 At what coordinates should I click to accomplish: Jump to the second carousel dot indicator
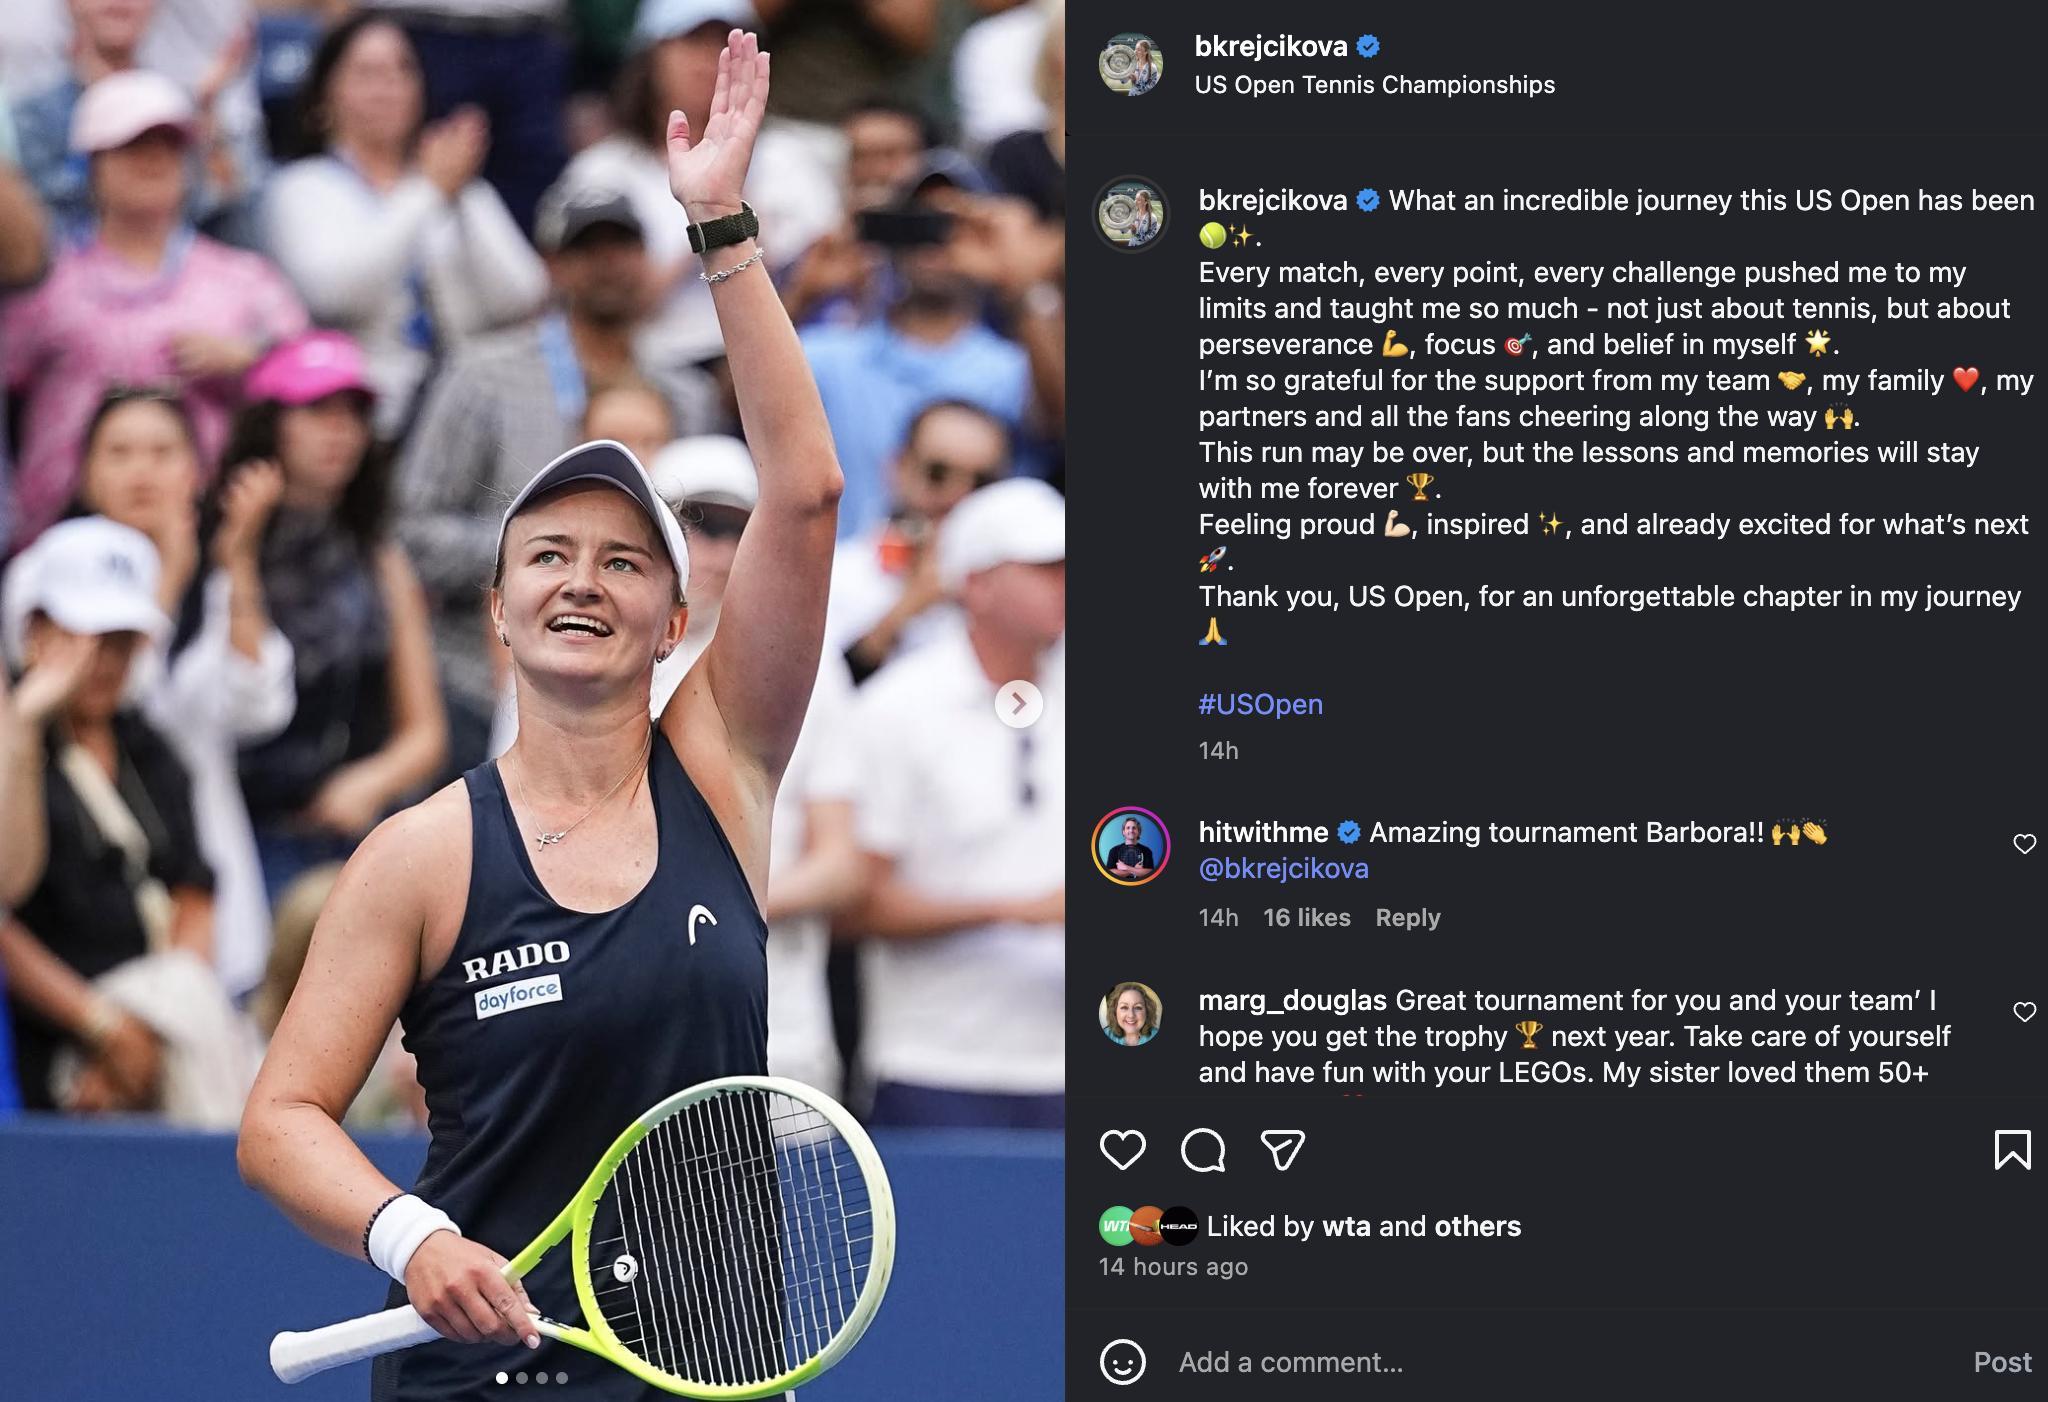tap(522, 1378)
